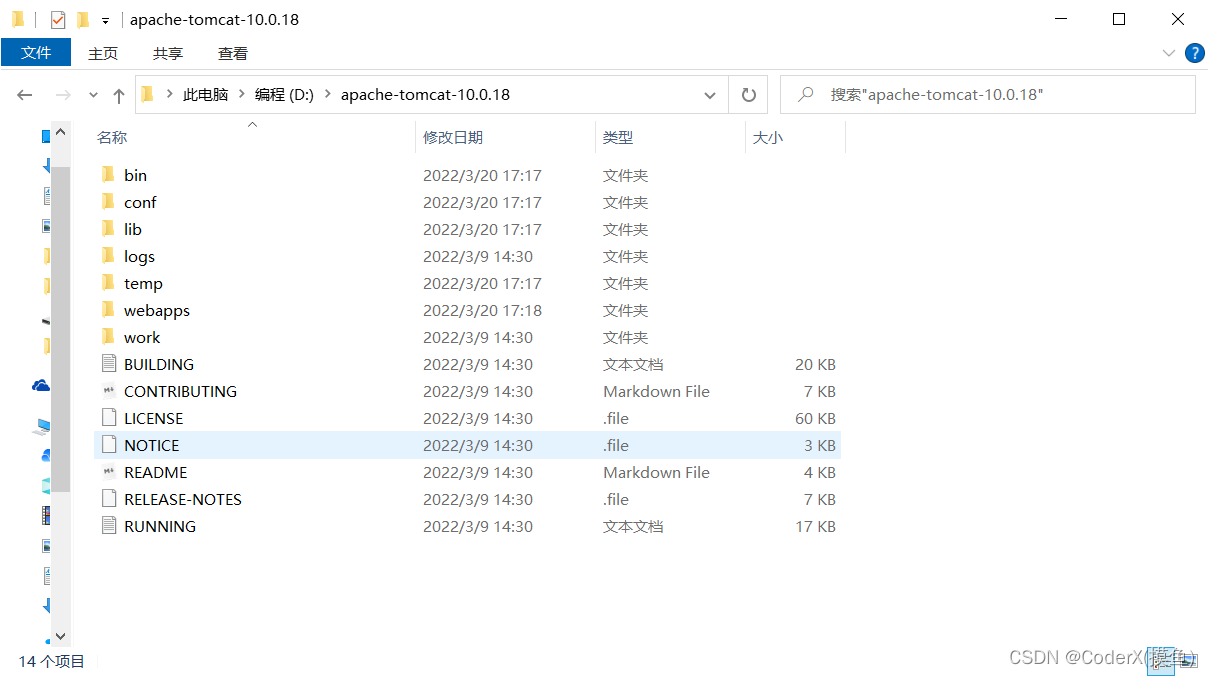Image resolution: width=1209 pixels, height=677 pixels.
Task: Select the webapps folder name
Action: click(157, 310)
